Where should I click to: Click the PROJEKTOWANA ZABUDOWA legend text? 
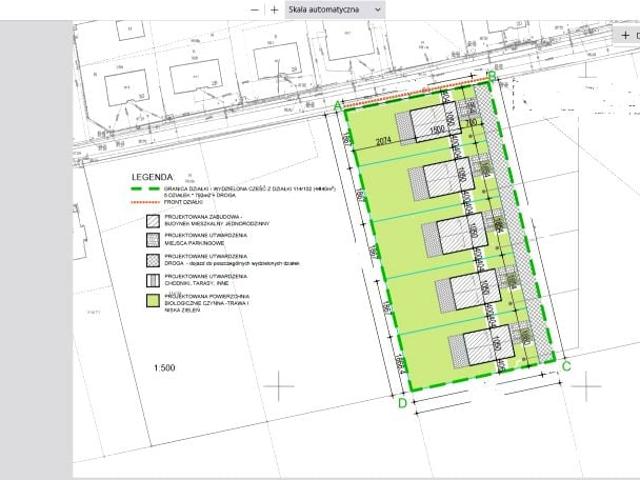pos(203,216)
